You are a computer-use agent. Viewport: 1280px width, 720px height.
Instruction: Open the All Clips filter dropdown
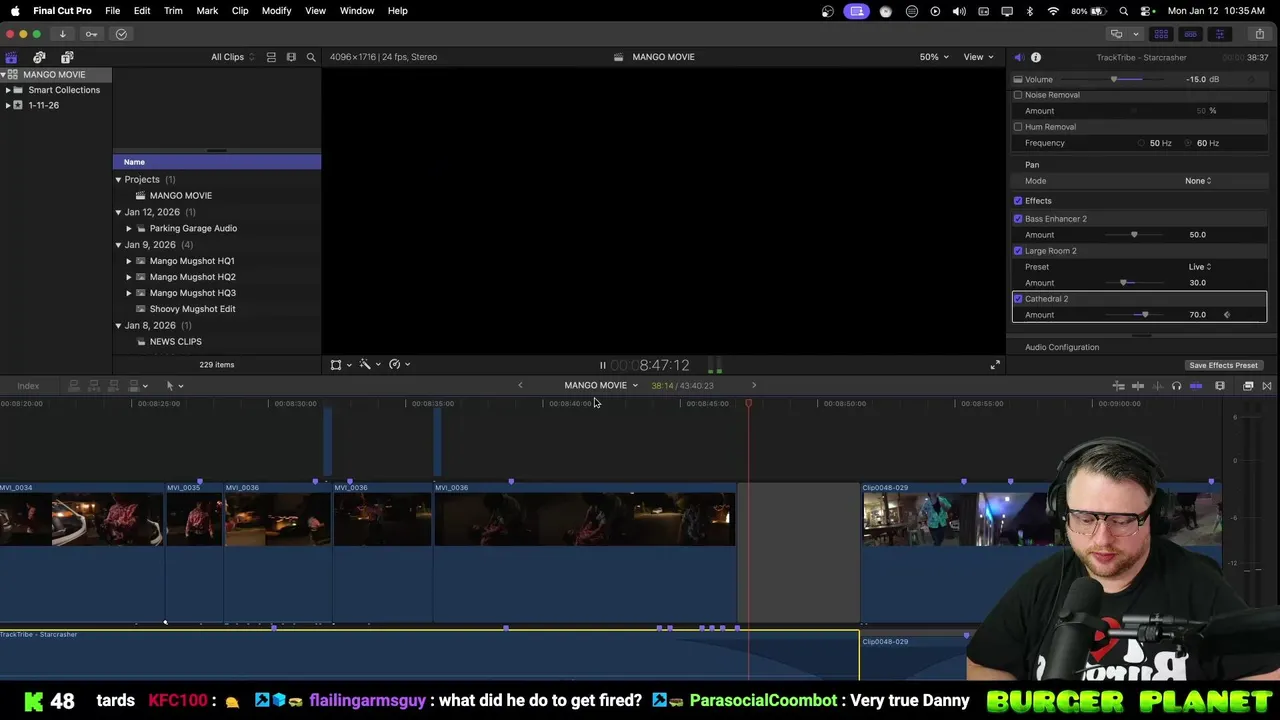click(x=232, y=57)
